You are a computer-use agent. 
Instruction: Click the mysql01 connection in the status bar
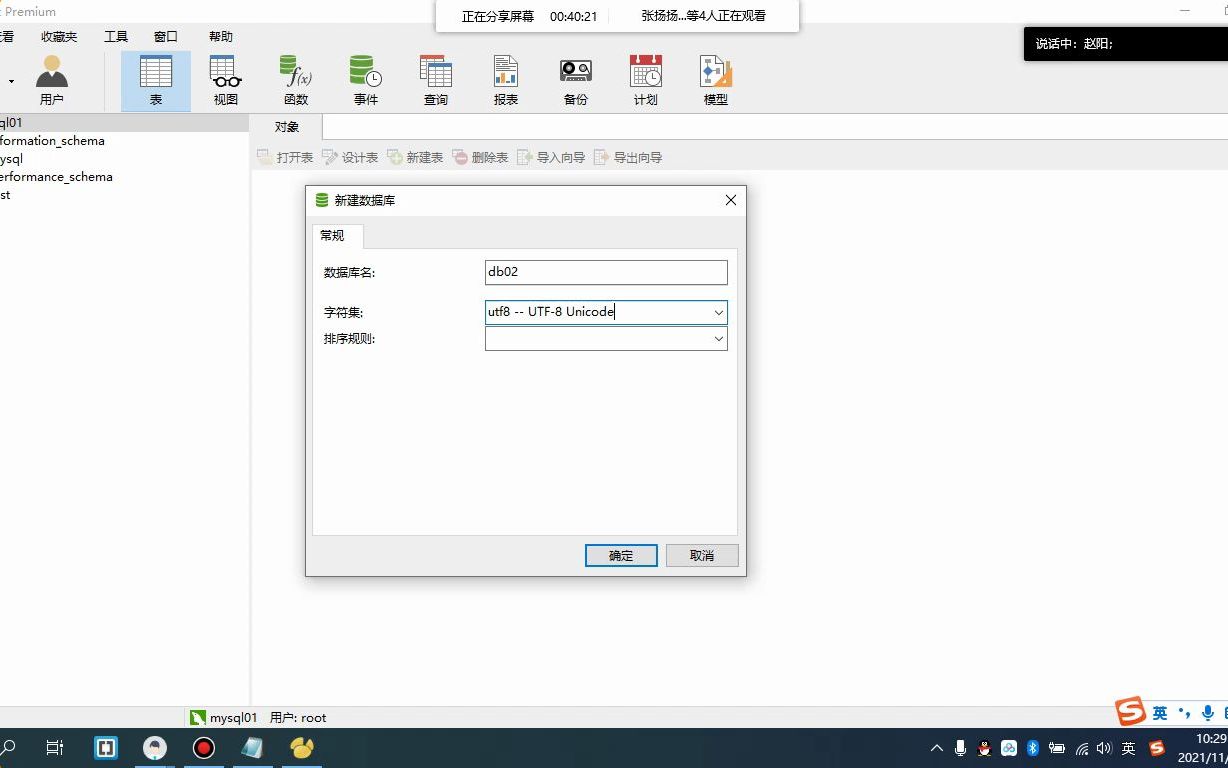click(224, 717)
